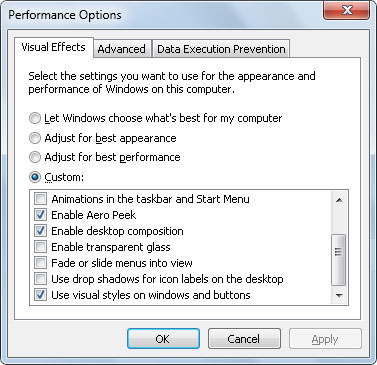The image size is (377, 365).
Task: Click the Cancel button
Action: (244, 339)
